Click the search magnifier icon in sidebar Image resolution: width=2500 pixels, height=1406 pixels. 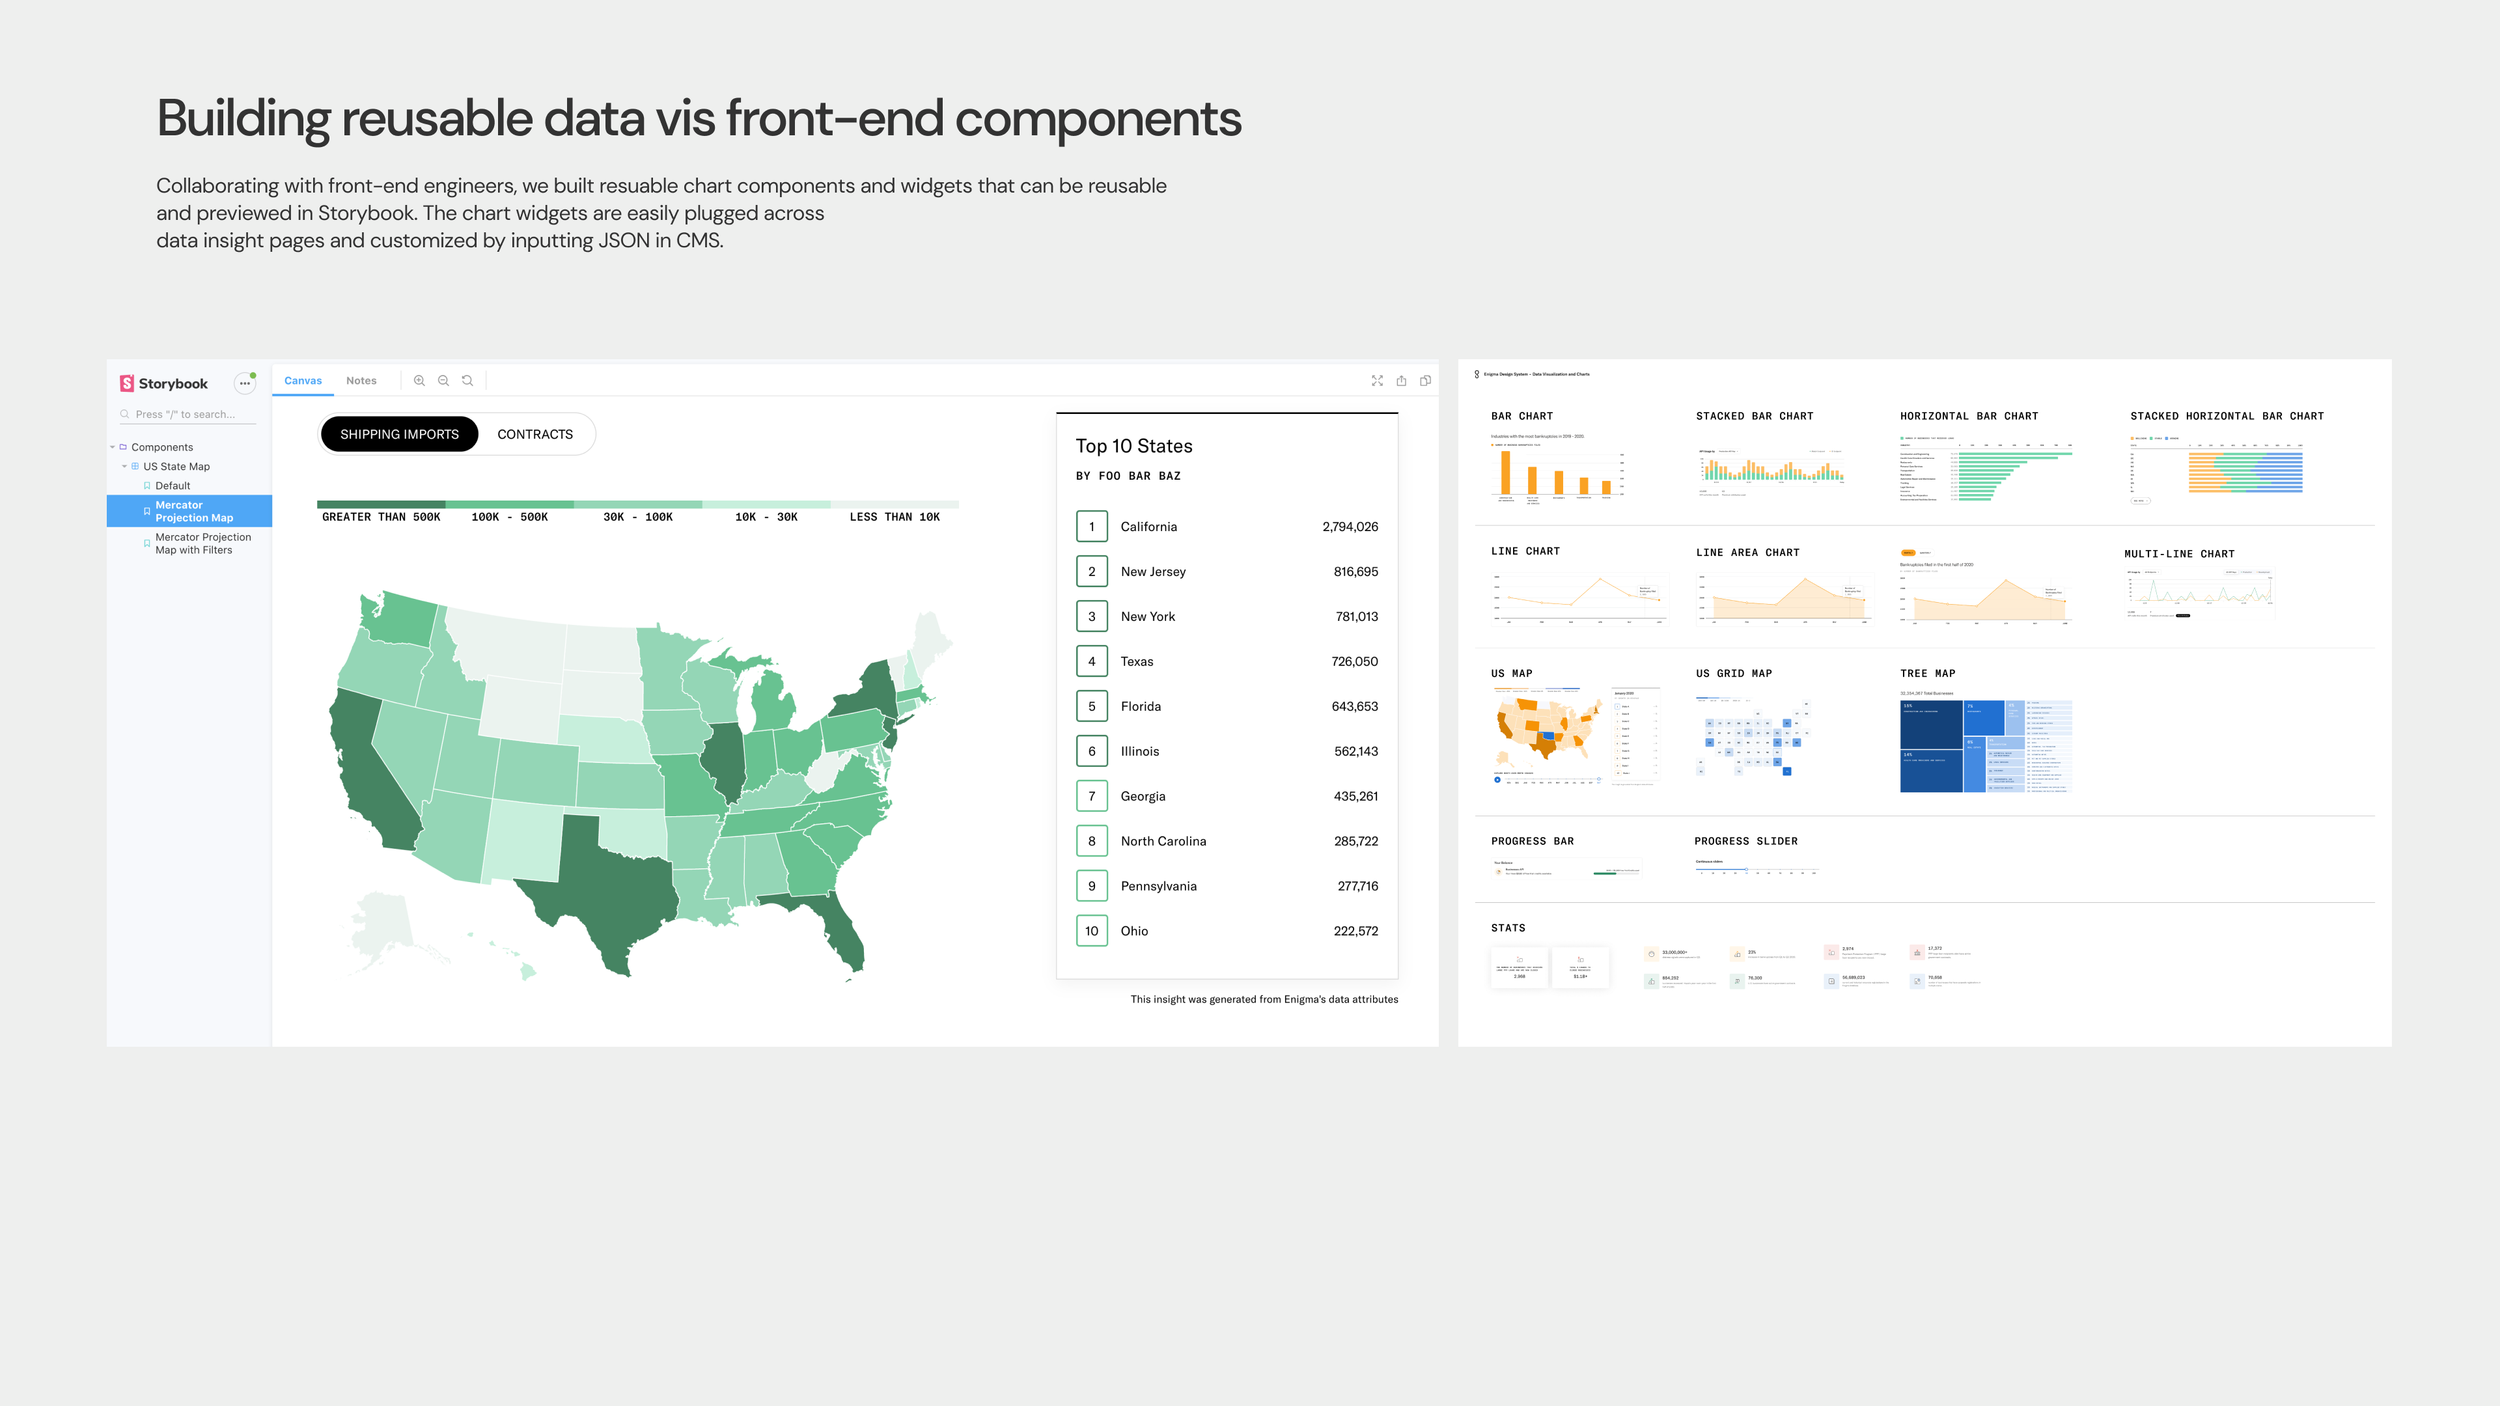pyautogui.click(x=125, y=414)
